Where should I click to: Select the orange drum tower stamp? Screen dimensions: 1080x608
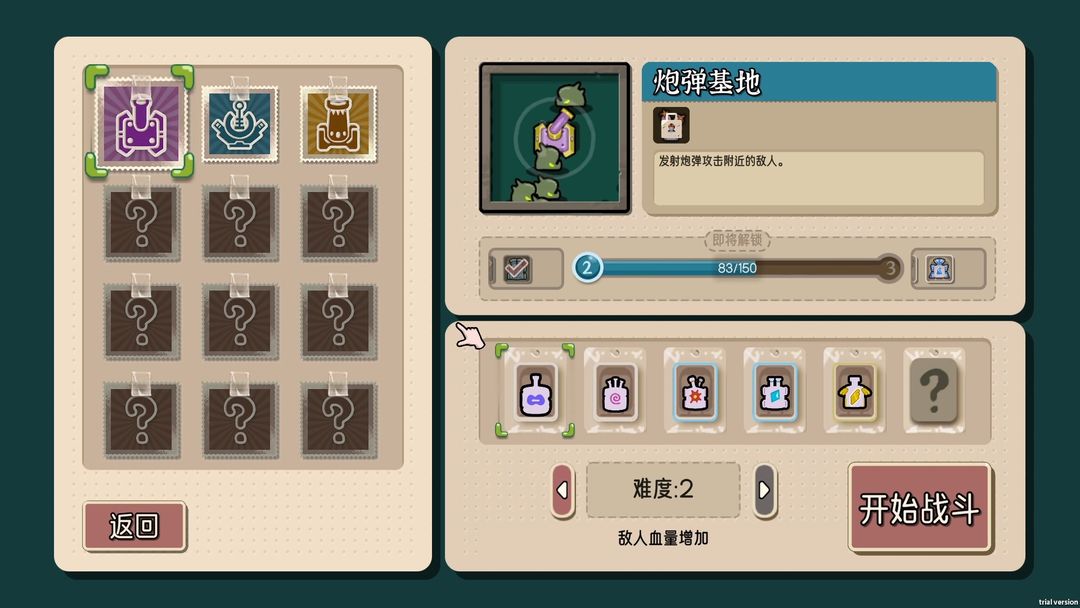pyautogui.click(x=338, y=124)
